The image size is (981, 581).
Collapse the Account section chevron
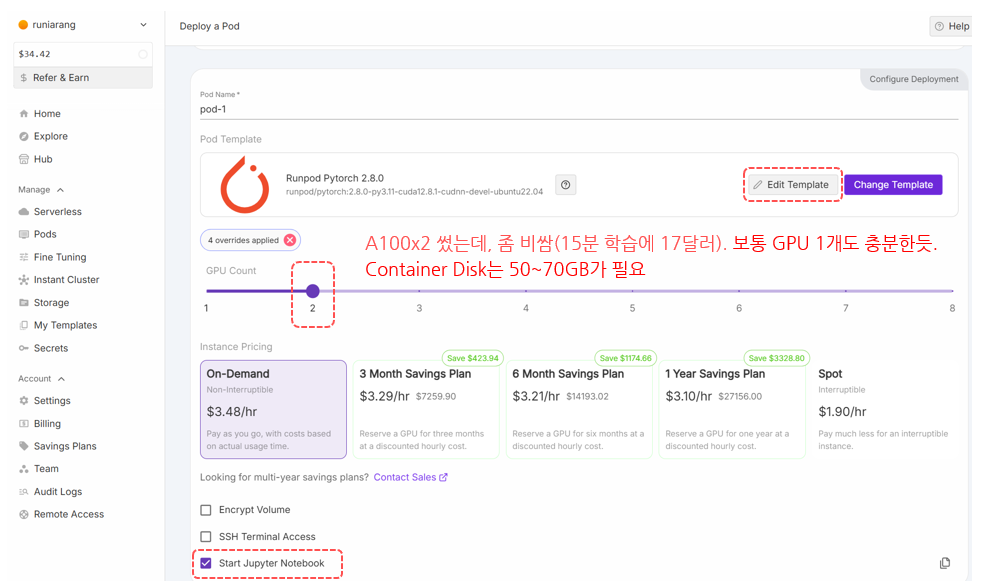click(x=61, y=379)
